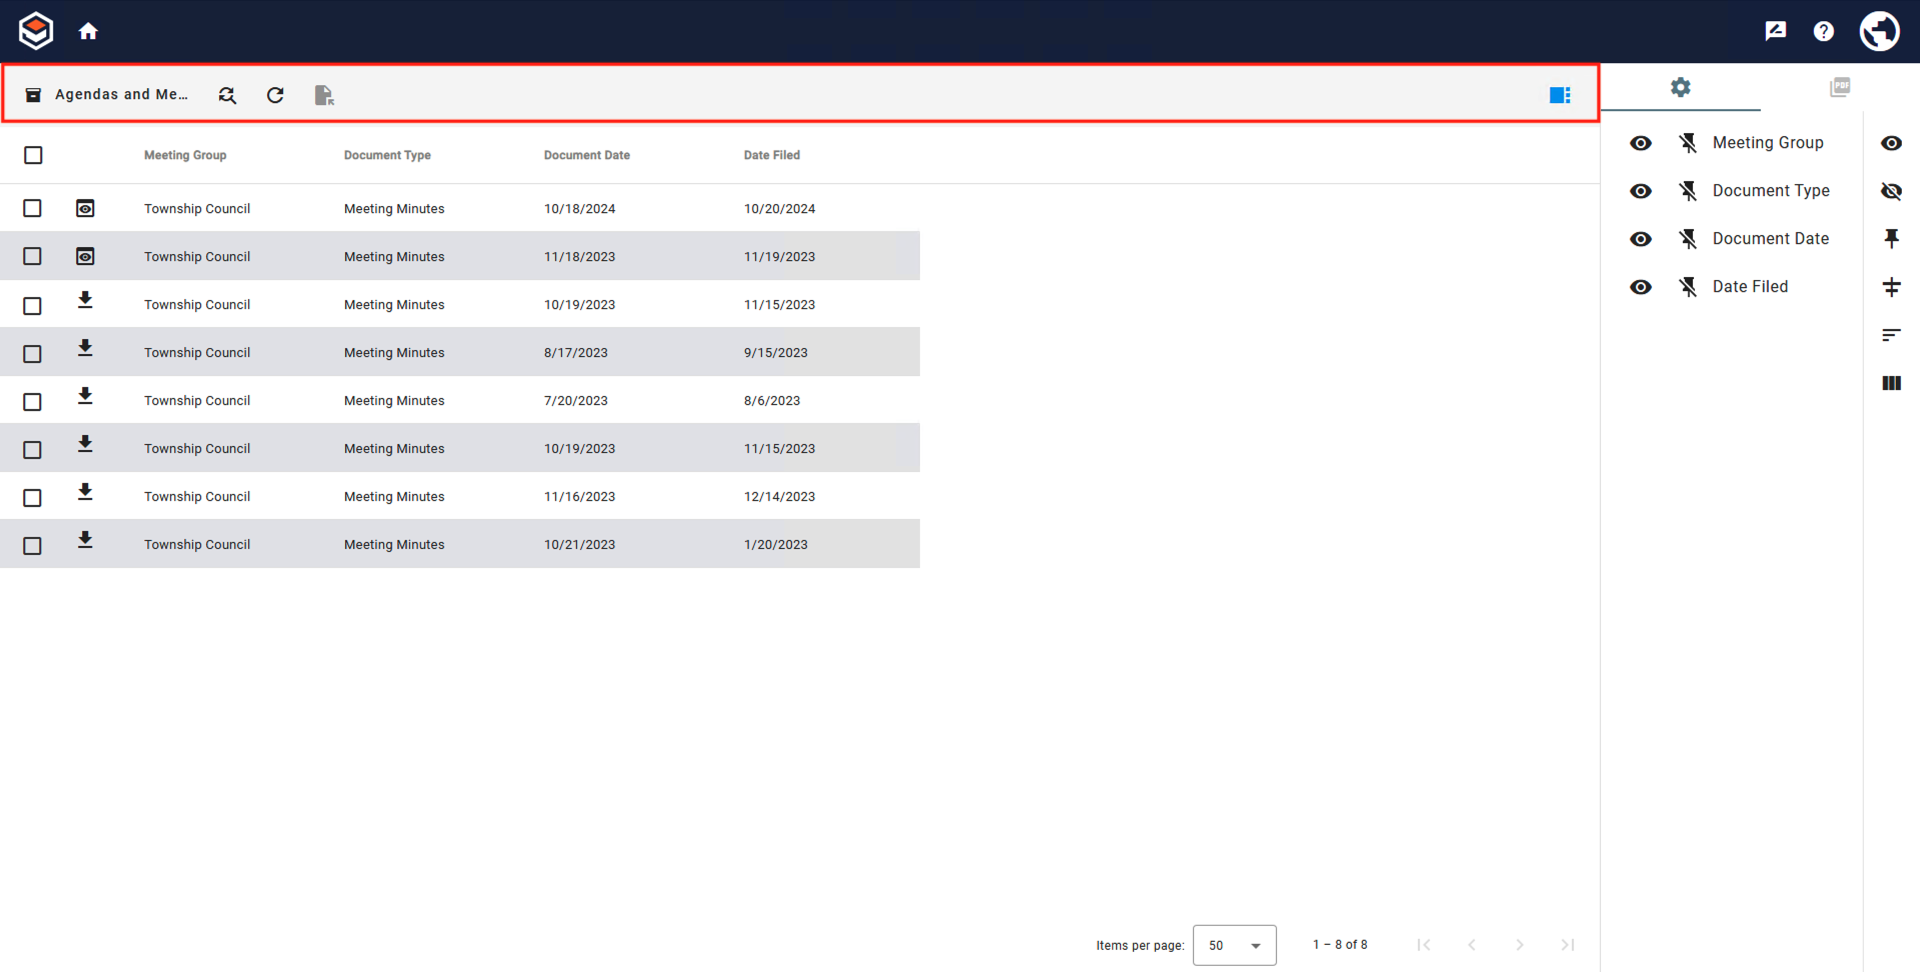
Task: Open the help question mark icon
Action: [1823, 32]
